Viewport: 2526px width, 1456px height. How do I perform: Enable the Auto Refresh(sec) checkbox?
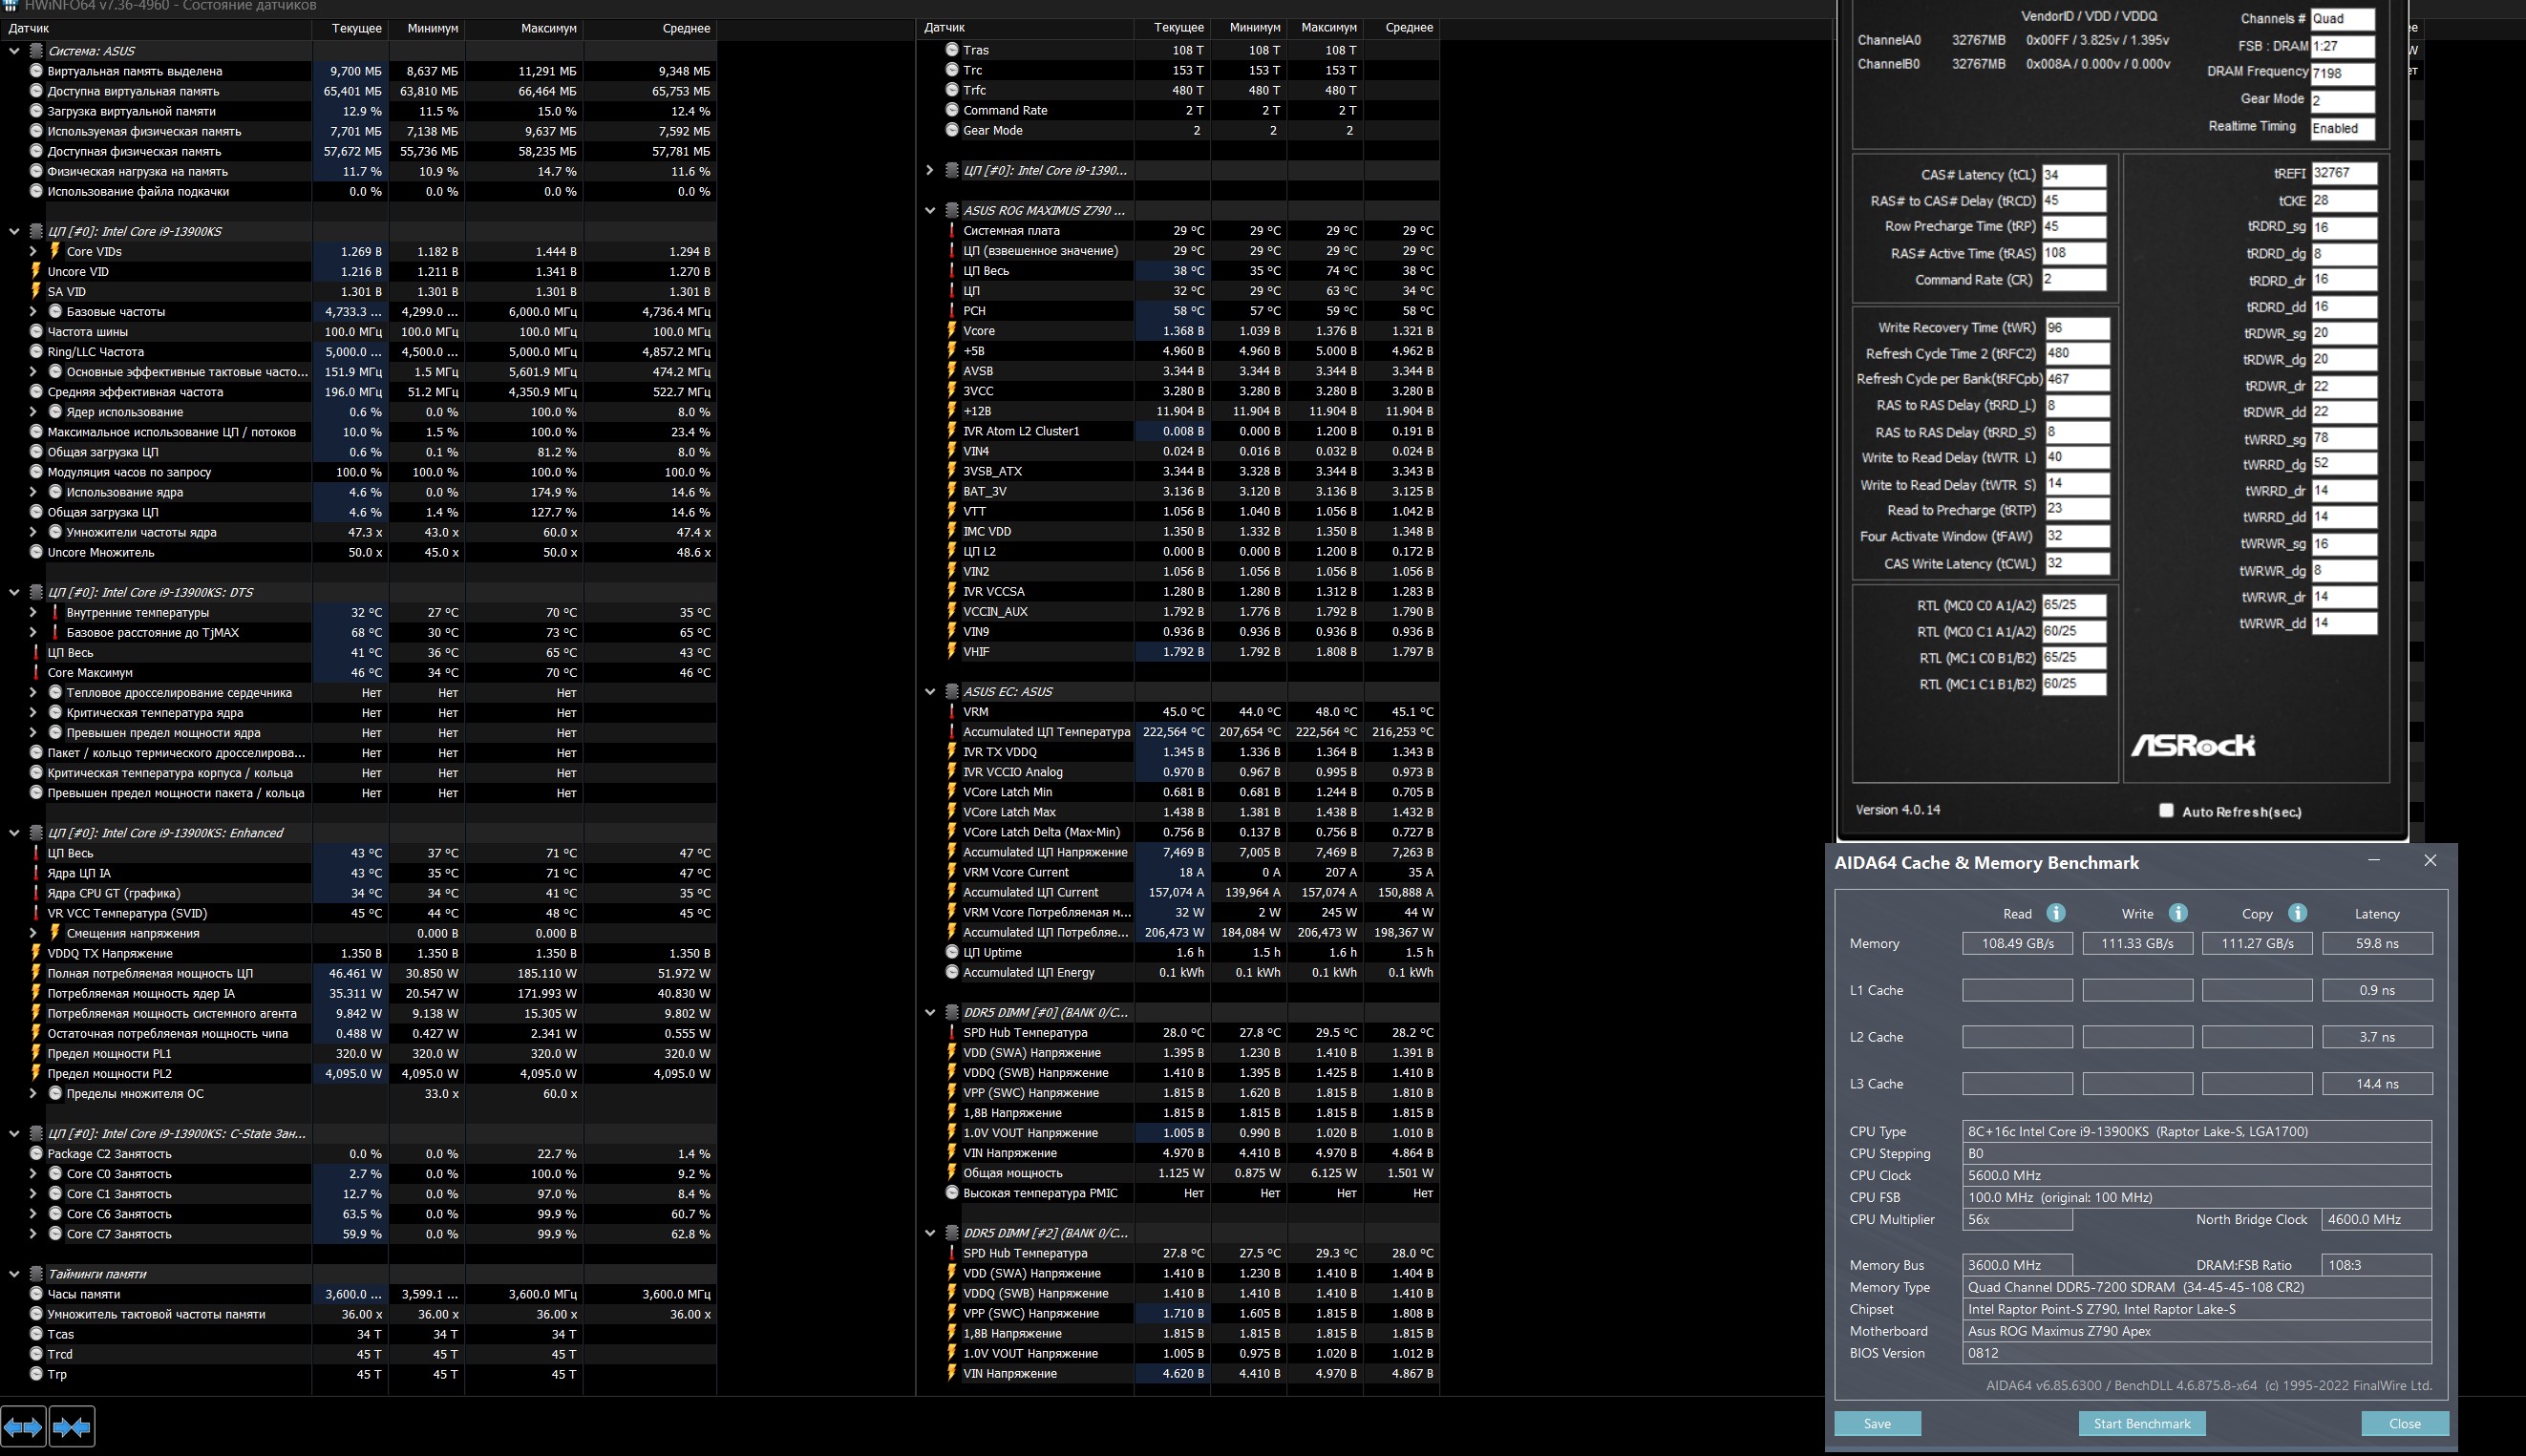click(x=2166, y=811)
